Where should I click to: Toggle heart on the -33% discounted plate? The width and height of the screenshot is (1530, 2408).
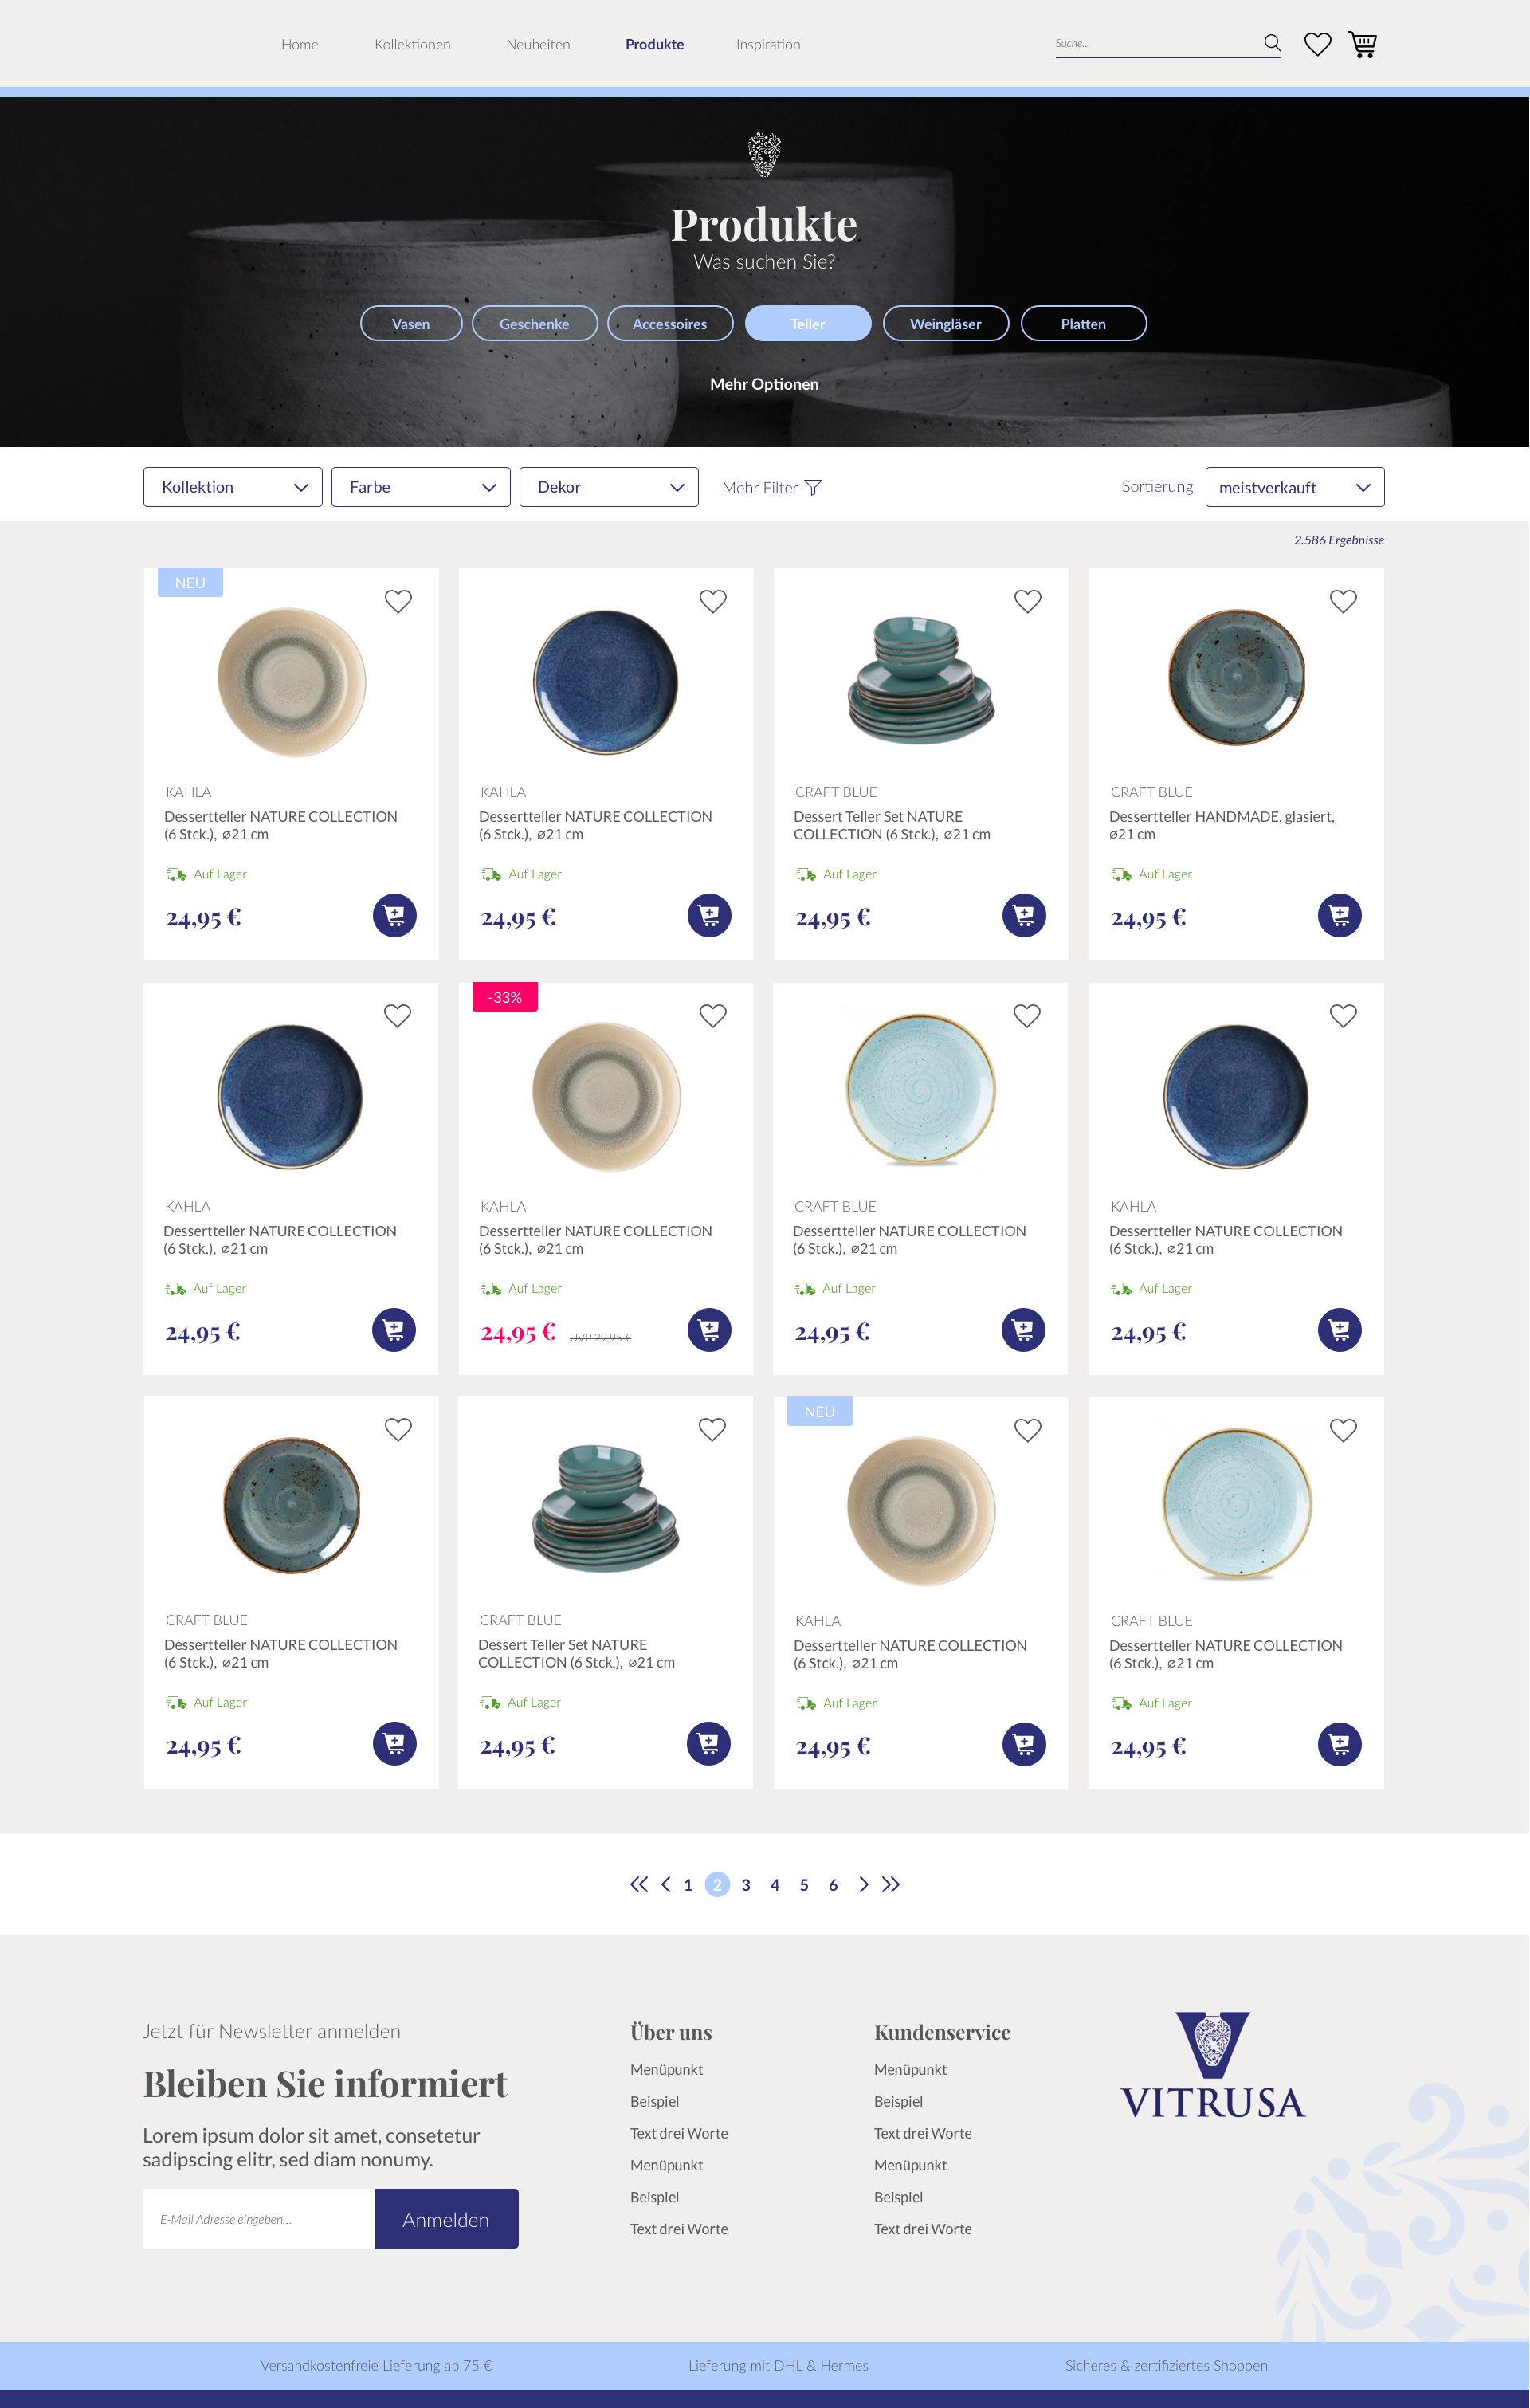[712, 1016]
